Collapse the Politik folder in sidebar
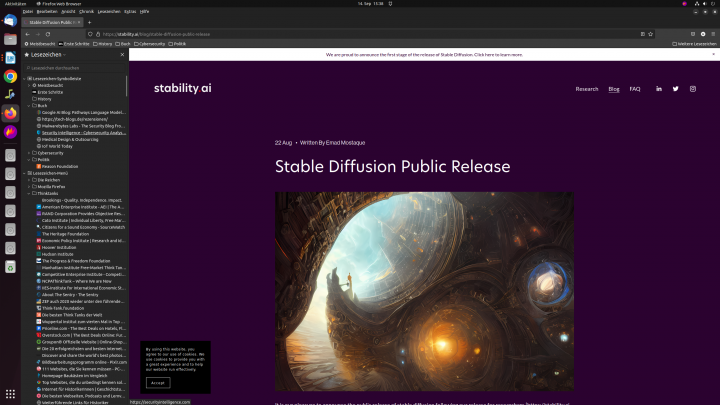This screenshot has width=720, height=405. pyautogui.click(x=29, y=160)
